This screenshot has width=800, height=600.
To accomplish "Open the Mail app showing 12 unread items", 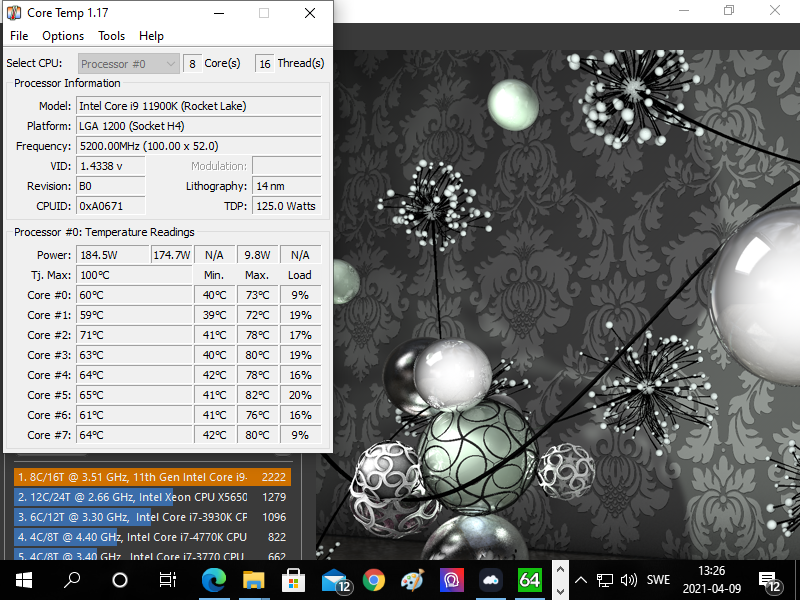I will pos(334,579).
